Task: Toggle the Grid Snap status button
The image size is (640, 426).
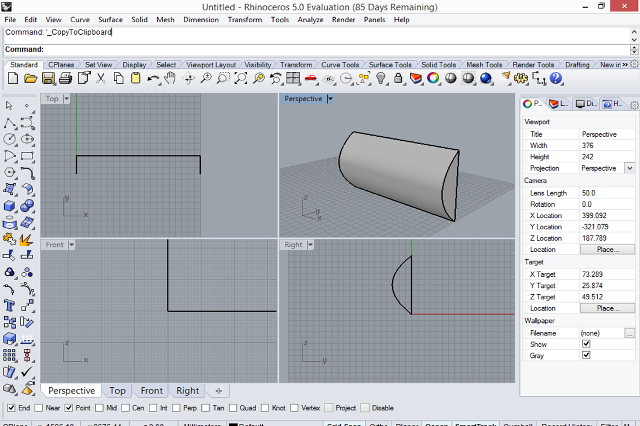Action: pos(344,424)
